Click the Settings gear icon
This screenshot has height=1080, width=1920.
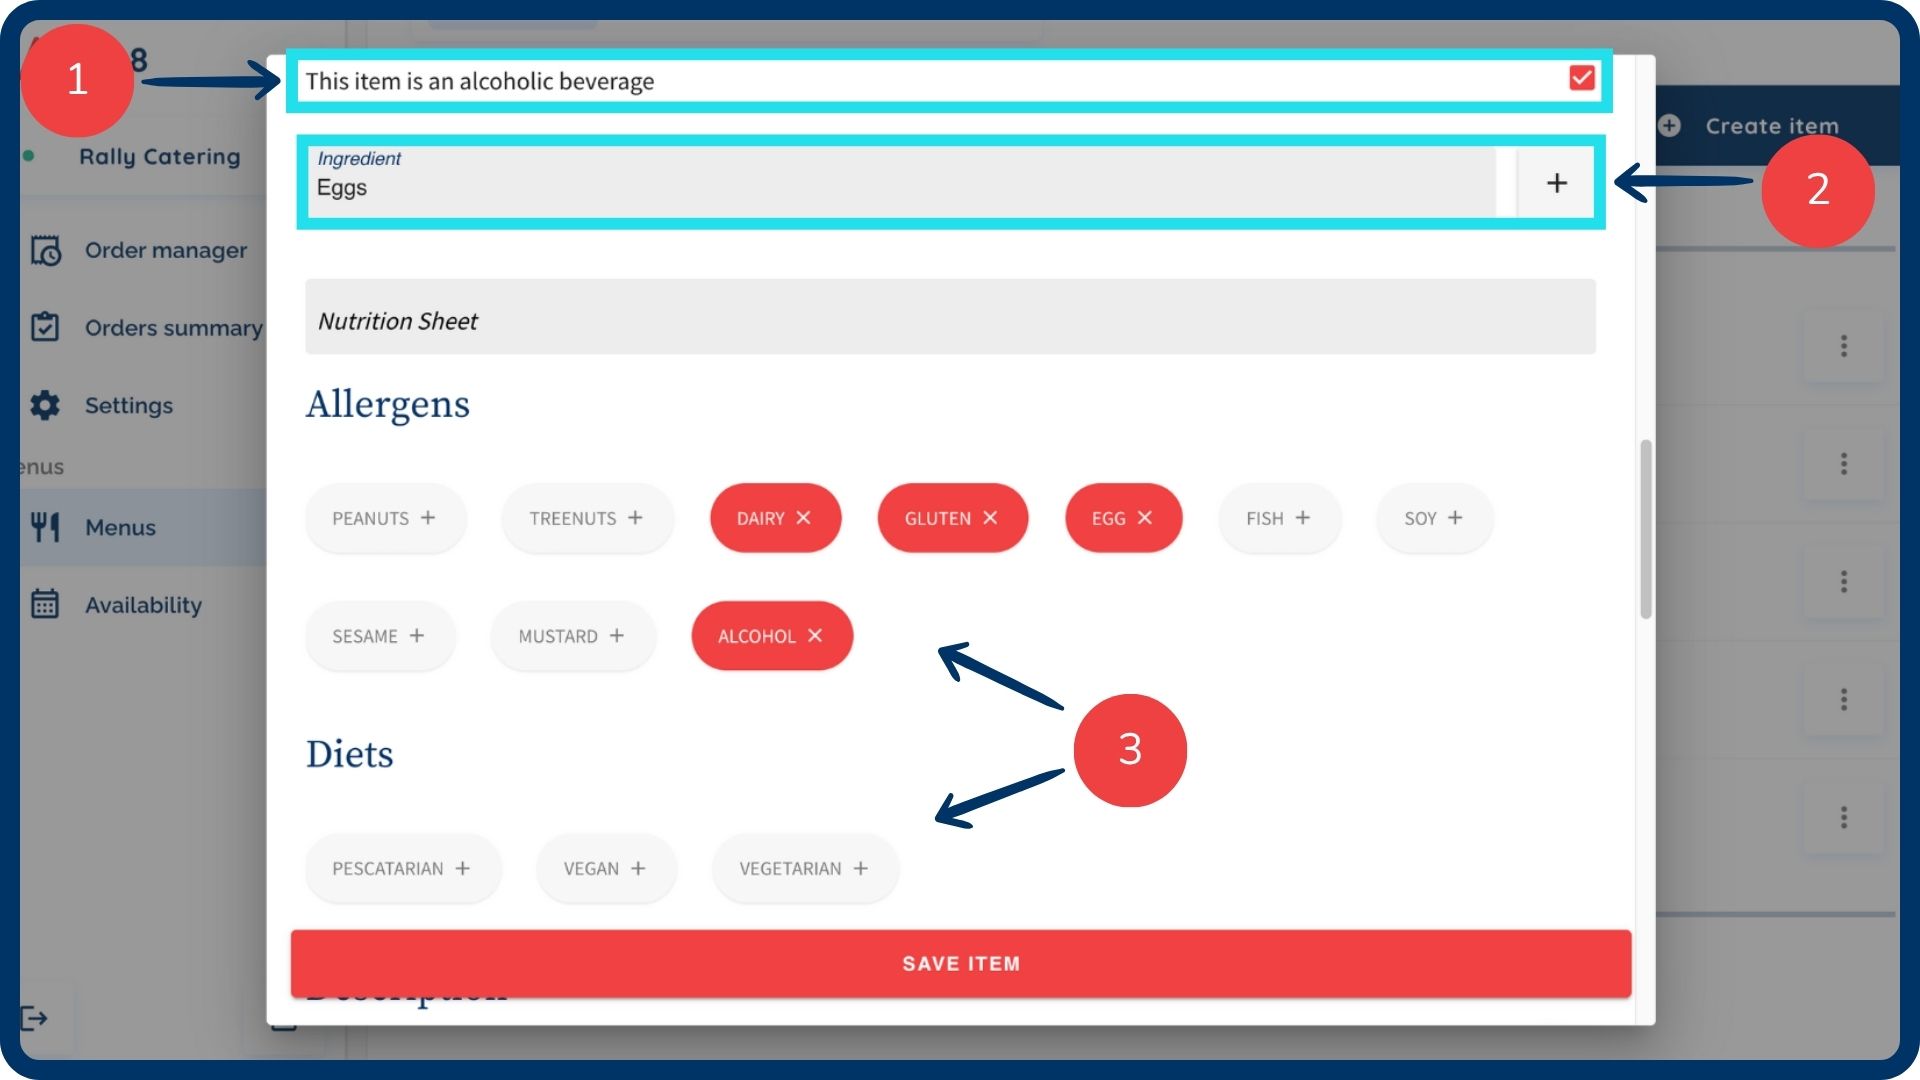point(45,405)
